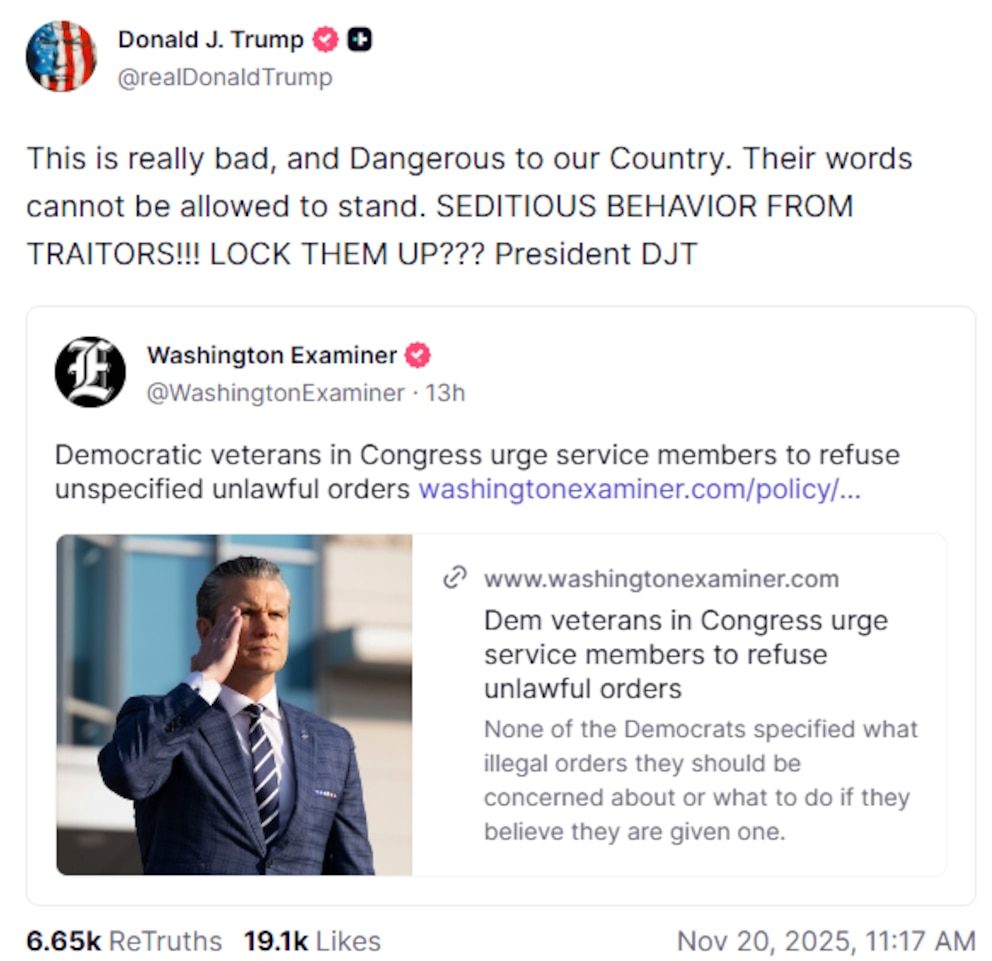Open Washington Examiner's round logo avatar
This screenshot has width=992, height=961.
[x=90, y=372]
